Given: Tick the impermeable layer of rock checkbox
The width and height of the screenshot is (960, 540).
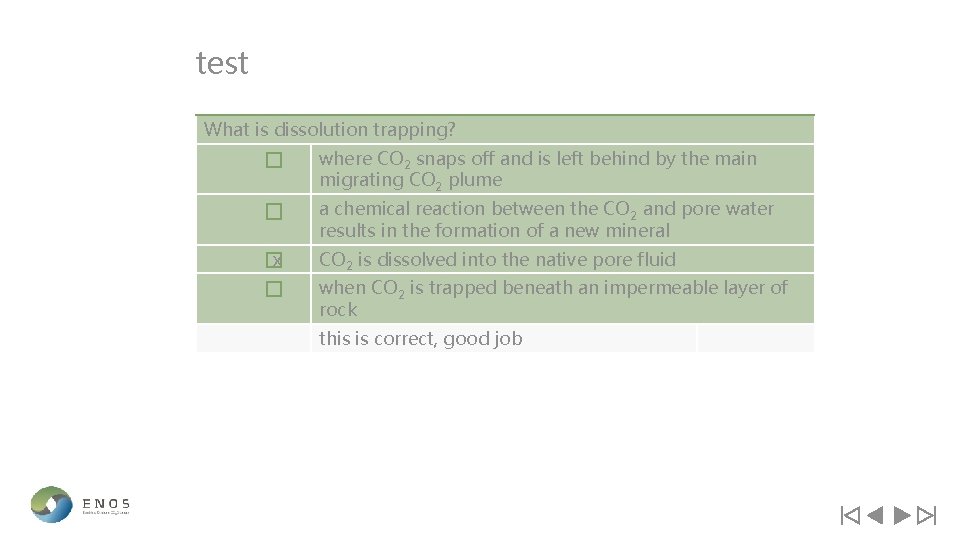Looking at the screenshot, I should coord(274,289).
